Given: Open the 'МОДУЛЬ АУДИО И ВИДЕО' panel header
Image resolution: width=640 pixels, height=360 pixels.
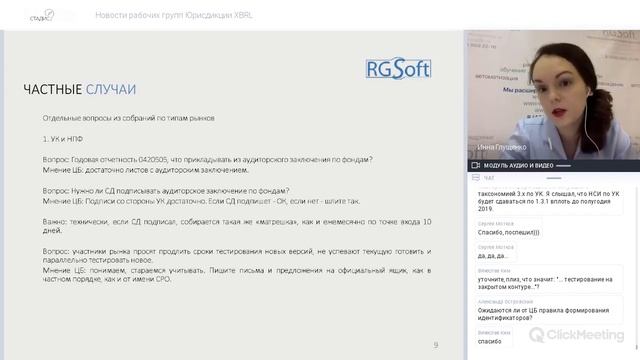Looking at the screenshot, I should coord(553,166).
